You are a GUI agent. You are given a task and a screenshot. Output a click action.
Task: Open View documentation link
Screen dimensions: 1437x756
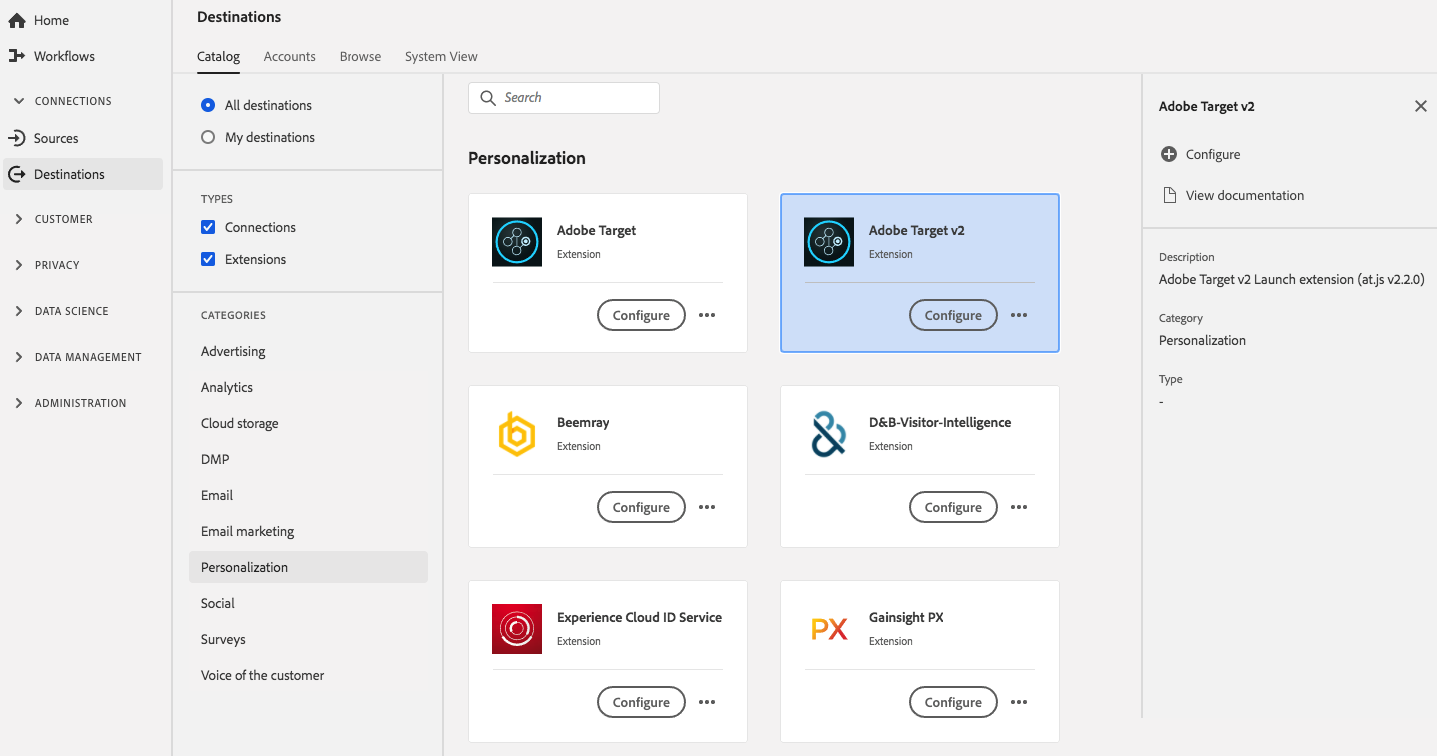(1244, 195)
